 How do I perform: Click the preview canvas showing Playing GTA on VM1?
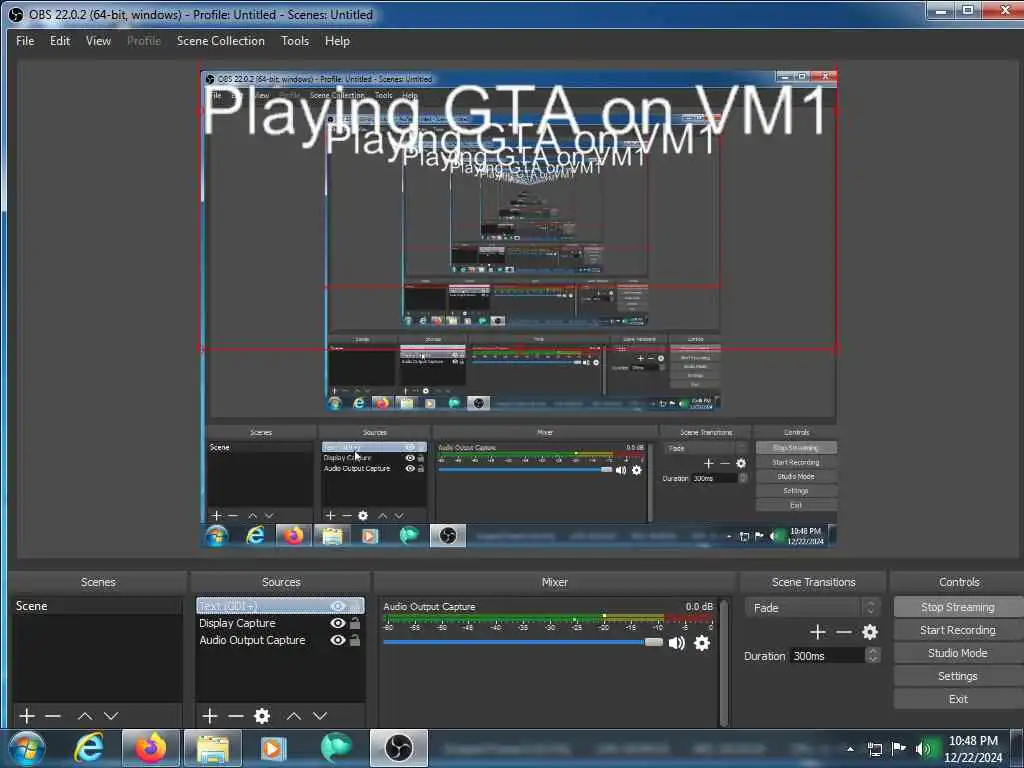pyautogui.click(x=519, y=308)
